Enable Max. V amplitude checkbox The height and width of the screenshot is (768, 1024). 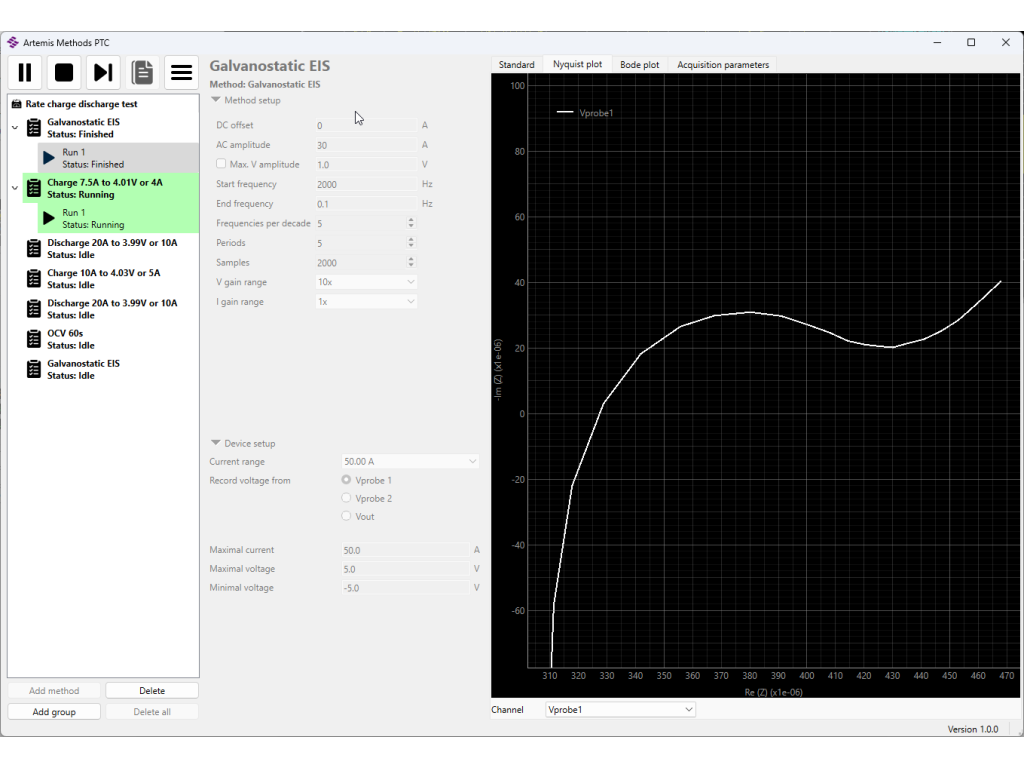coord(221,164)
